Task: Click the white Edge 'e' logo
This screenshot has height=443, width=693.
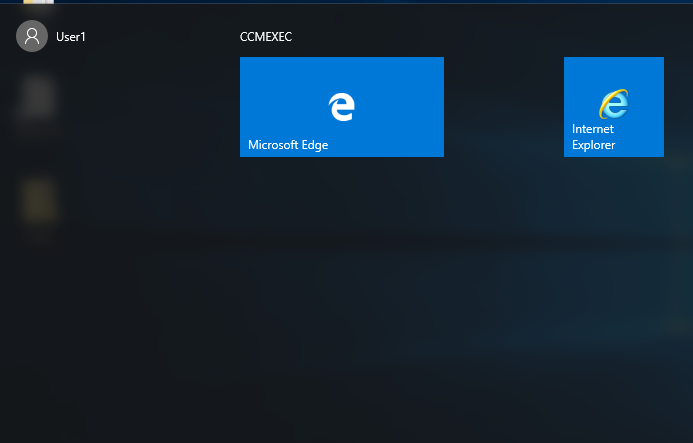Action: coord(342,105)
